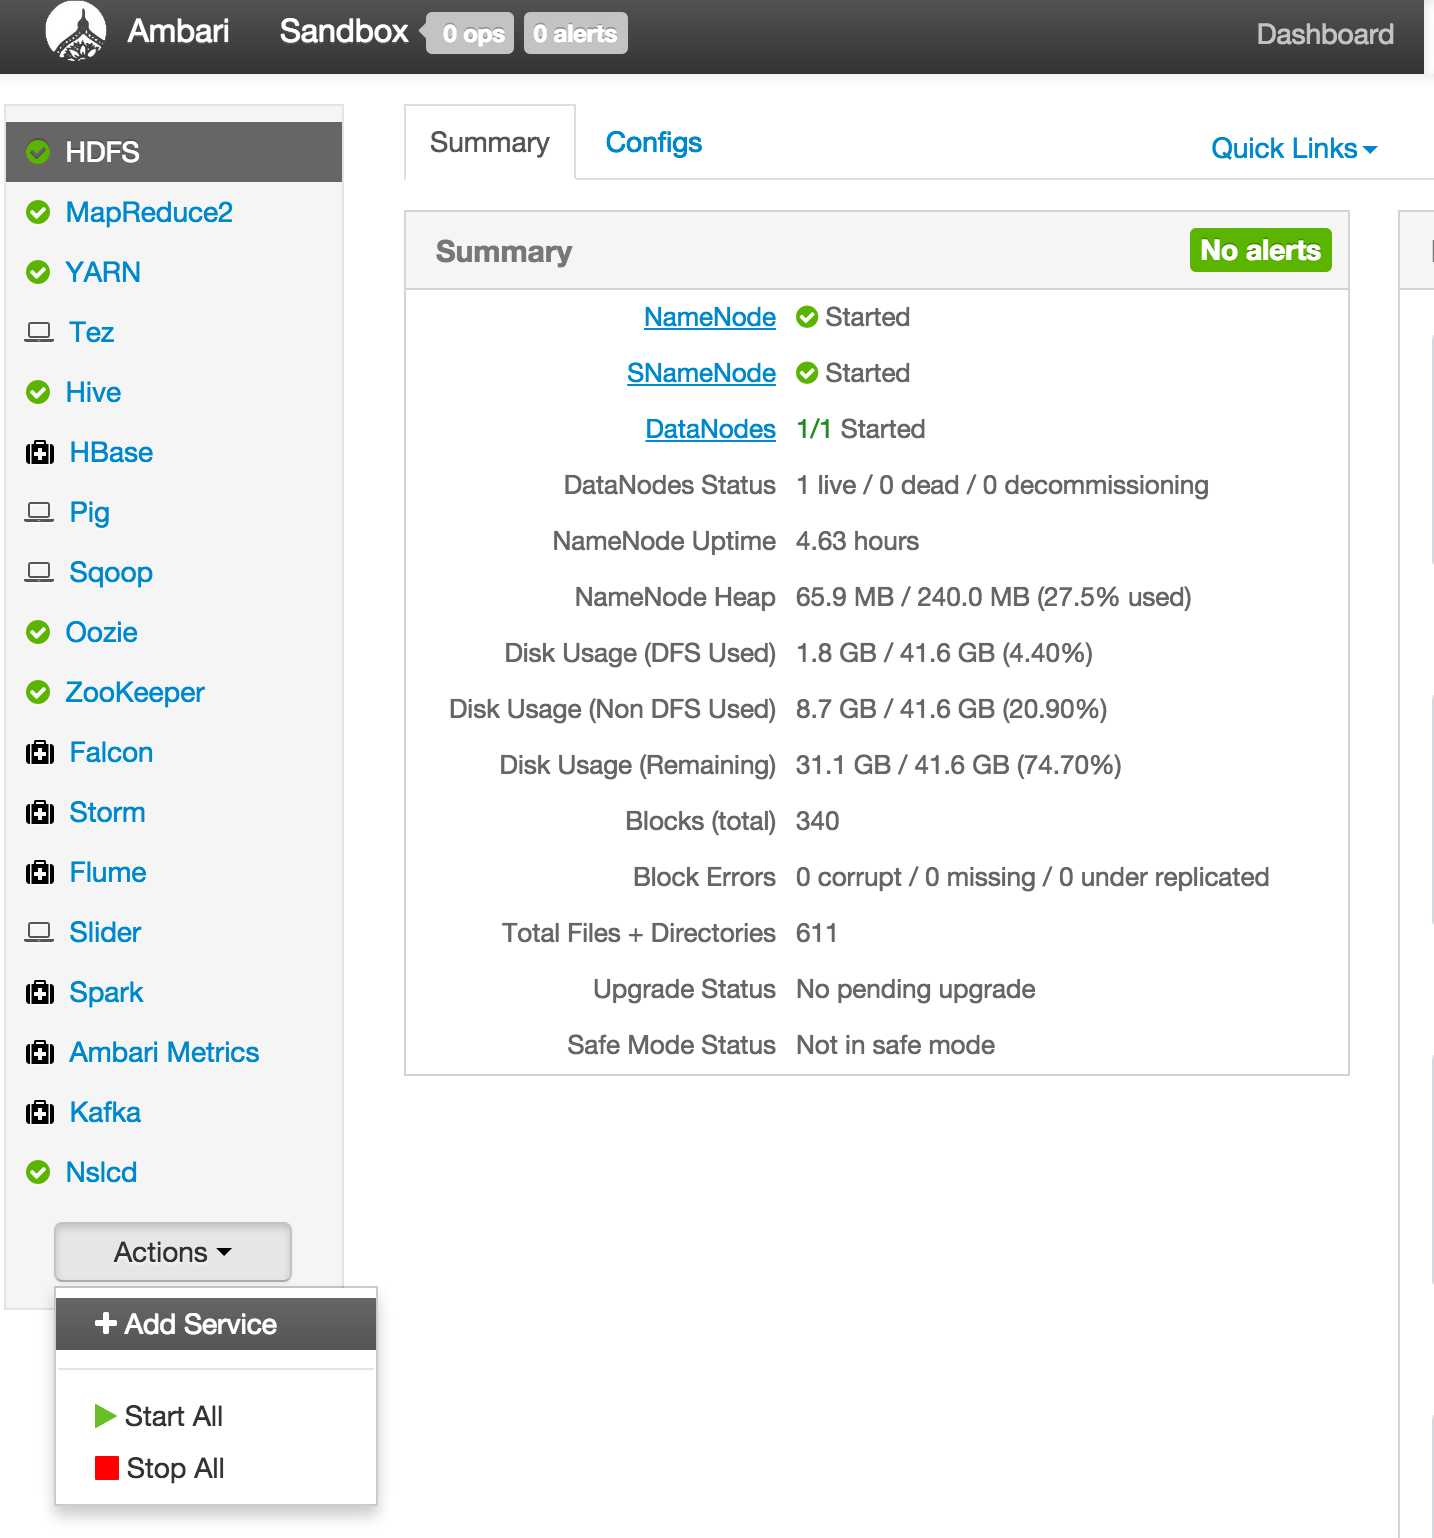Click ZooKeeper green status check icon
The height and width of the screenshot is (1538, 1434).
[x=38, y=692]
